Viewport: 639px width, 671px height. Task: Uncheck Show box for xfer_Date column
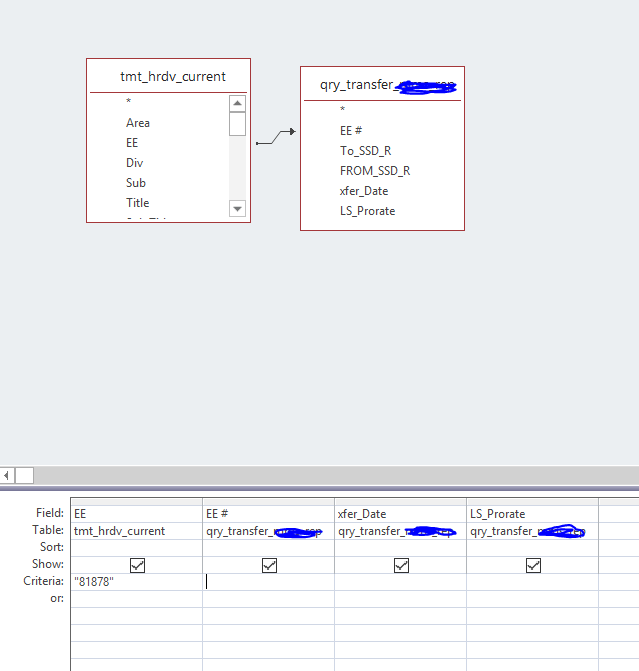pyautogui.click(x=401, y=565)
